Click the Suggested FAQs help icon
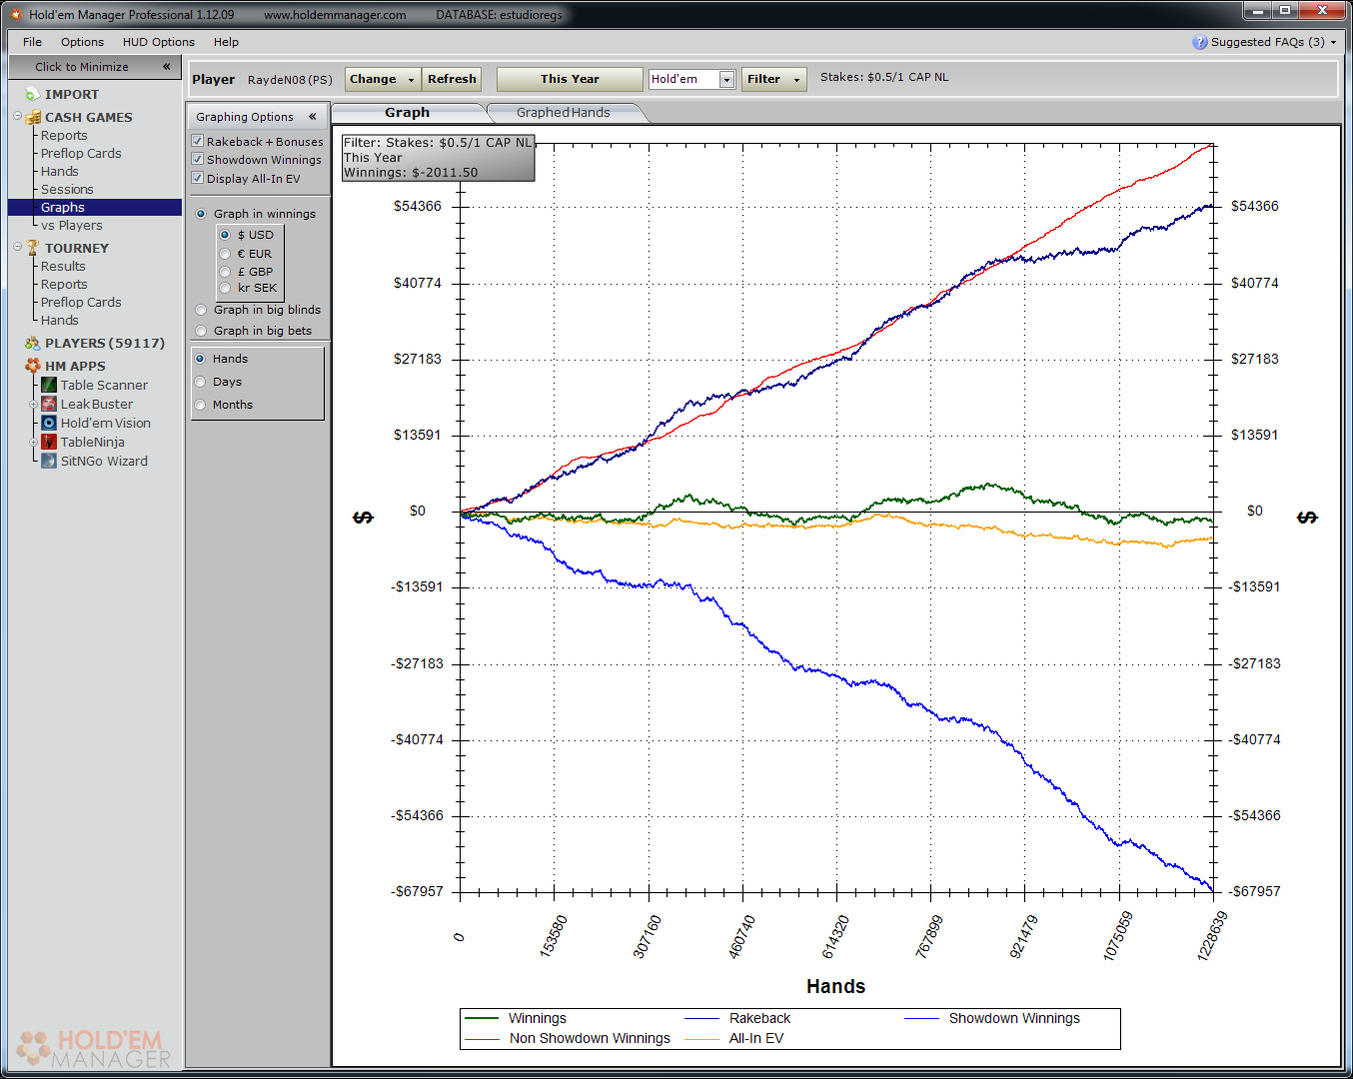The width and height of the screenshot is (1353, 1079). [x=1200, y=42]
